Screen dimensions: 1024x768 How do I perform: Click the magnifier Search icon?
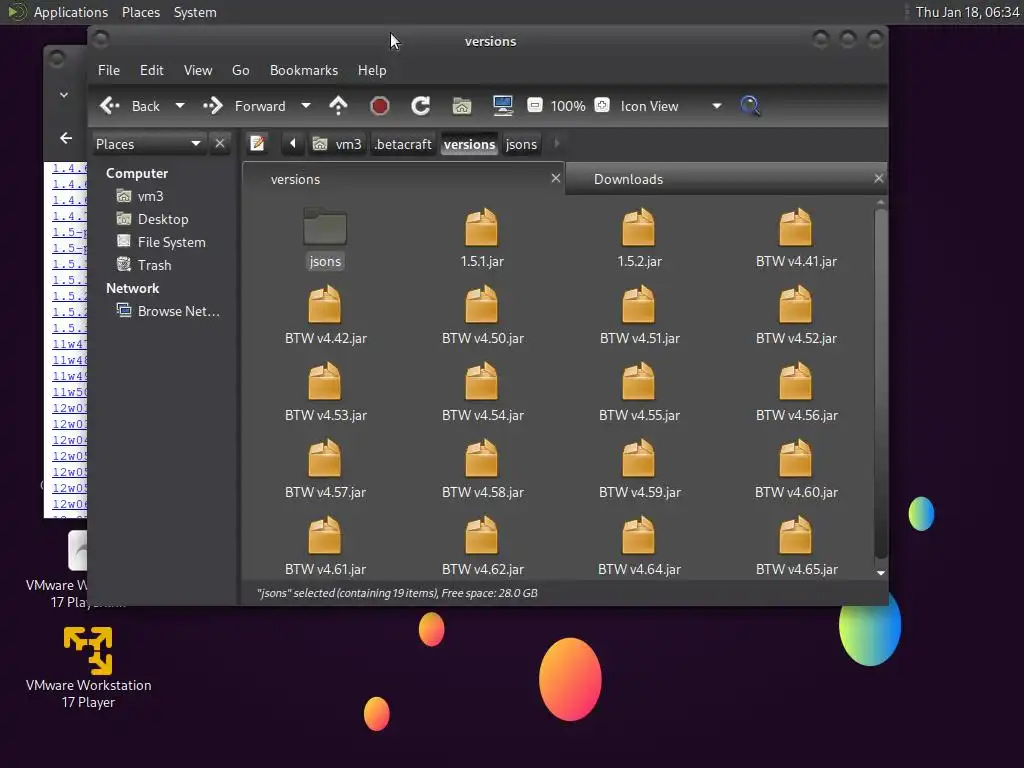click(750, 106)
